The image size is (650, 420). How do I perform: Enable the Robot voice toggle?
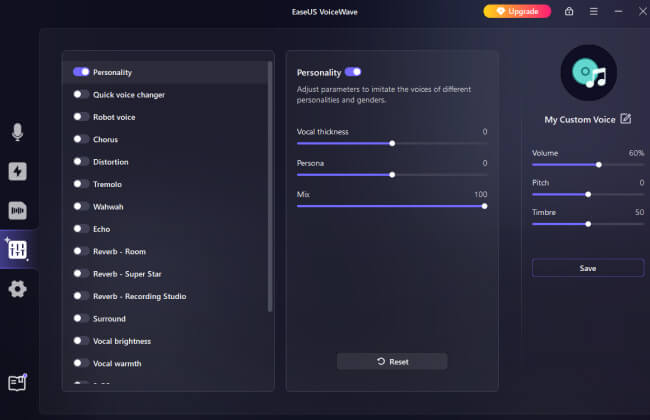pyautogui.click(x=81, y=117)
